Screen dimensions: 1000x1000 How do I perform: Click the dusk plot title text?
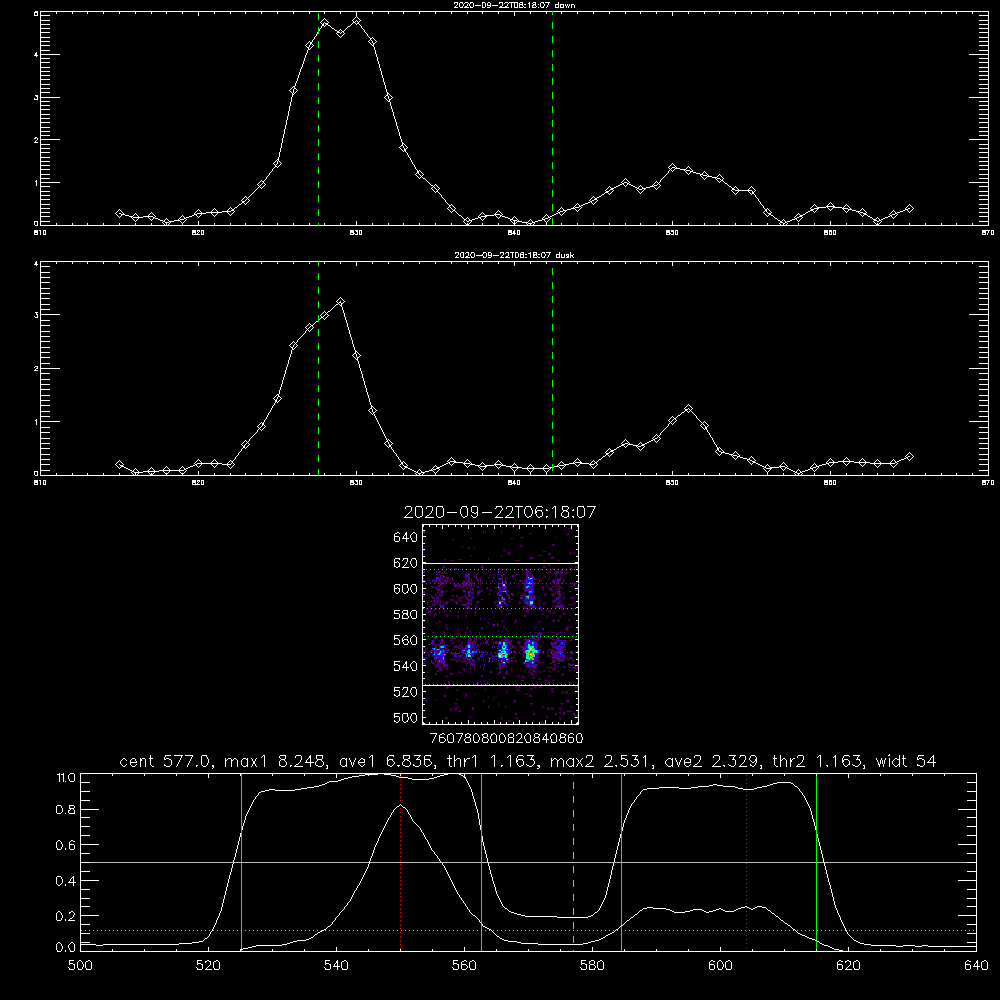(514, 255)
